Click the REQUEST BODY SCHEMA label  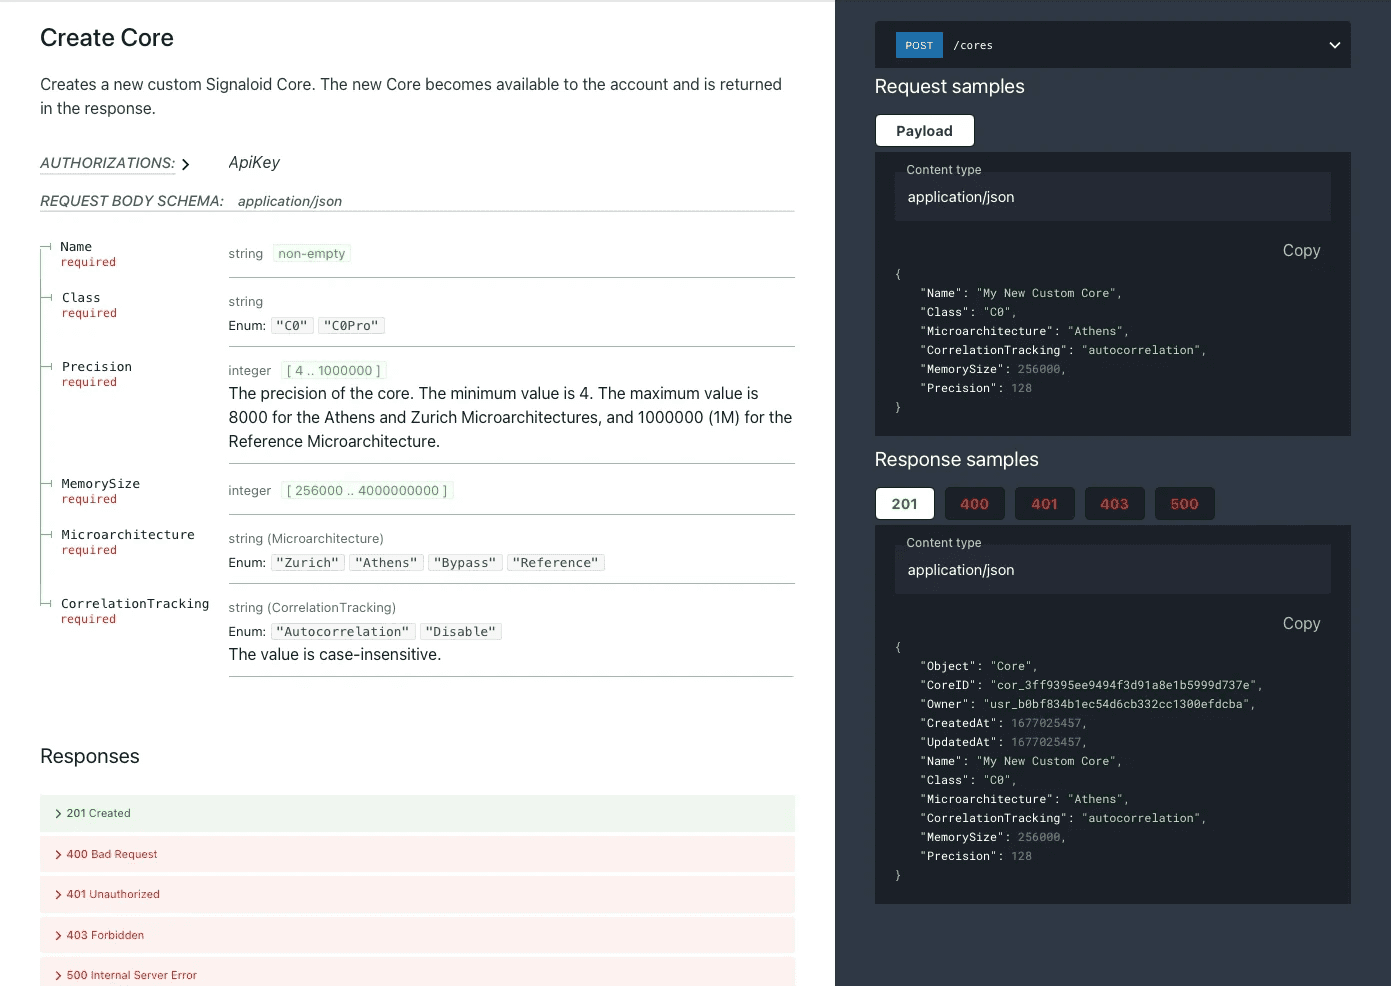point(132,201)
